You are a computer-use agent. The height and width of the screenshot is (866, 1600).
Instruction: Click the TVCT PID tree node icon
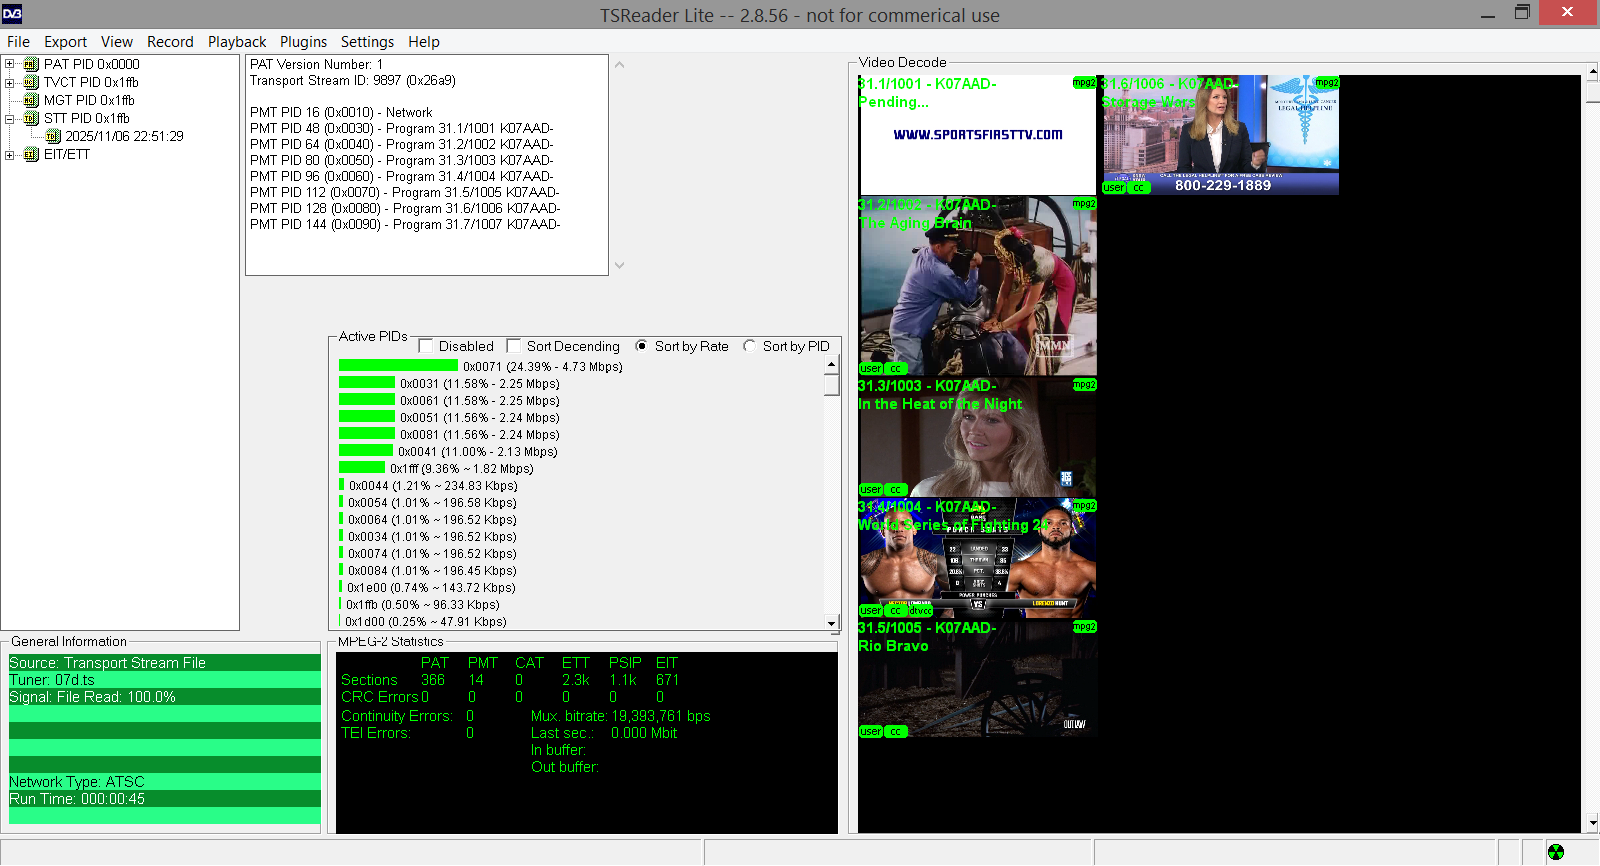31,82
